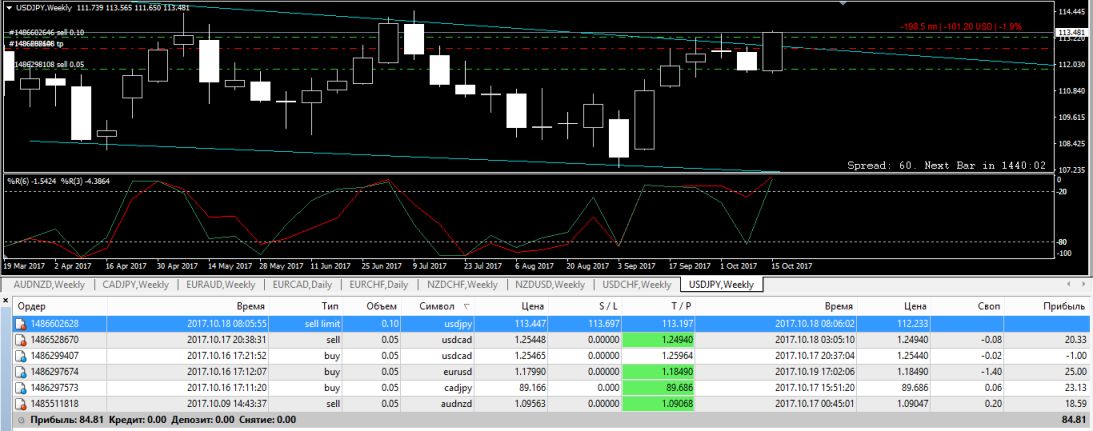The width and height of the screenshot is (1093, 431).
Task: Click the red -198.5 пп loss text on the chart
Action: [x=961, y=27]
